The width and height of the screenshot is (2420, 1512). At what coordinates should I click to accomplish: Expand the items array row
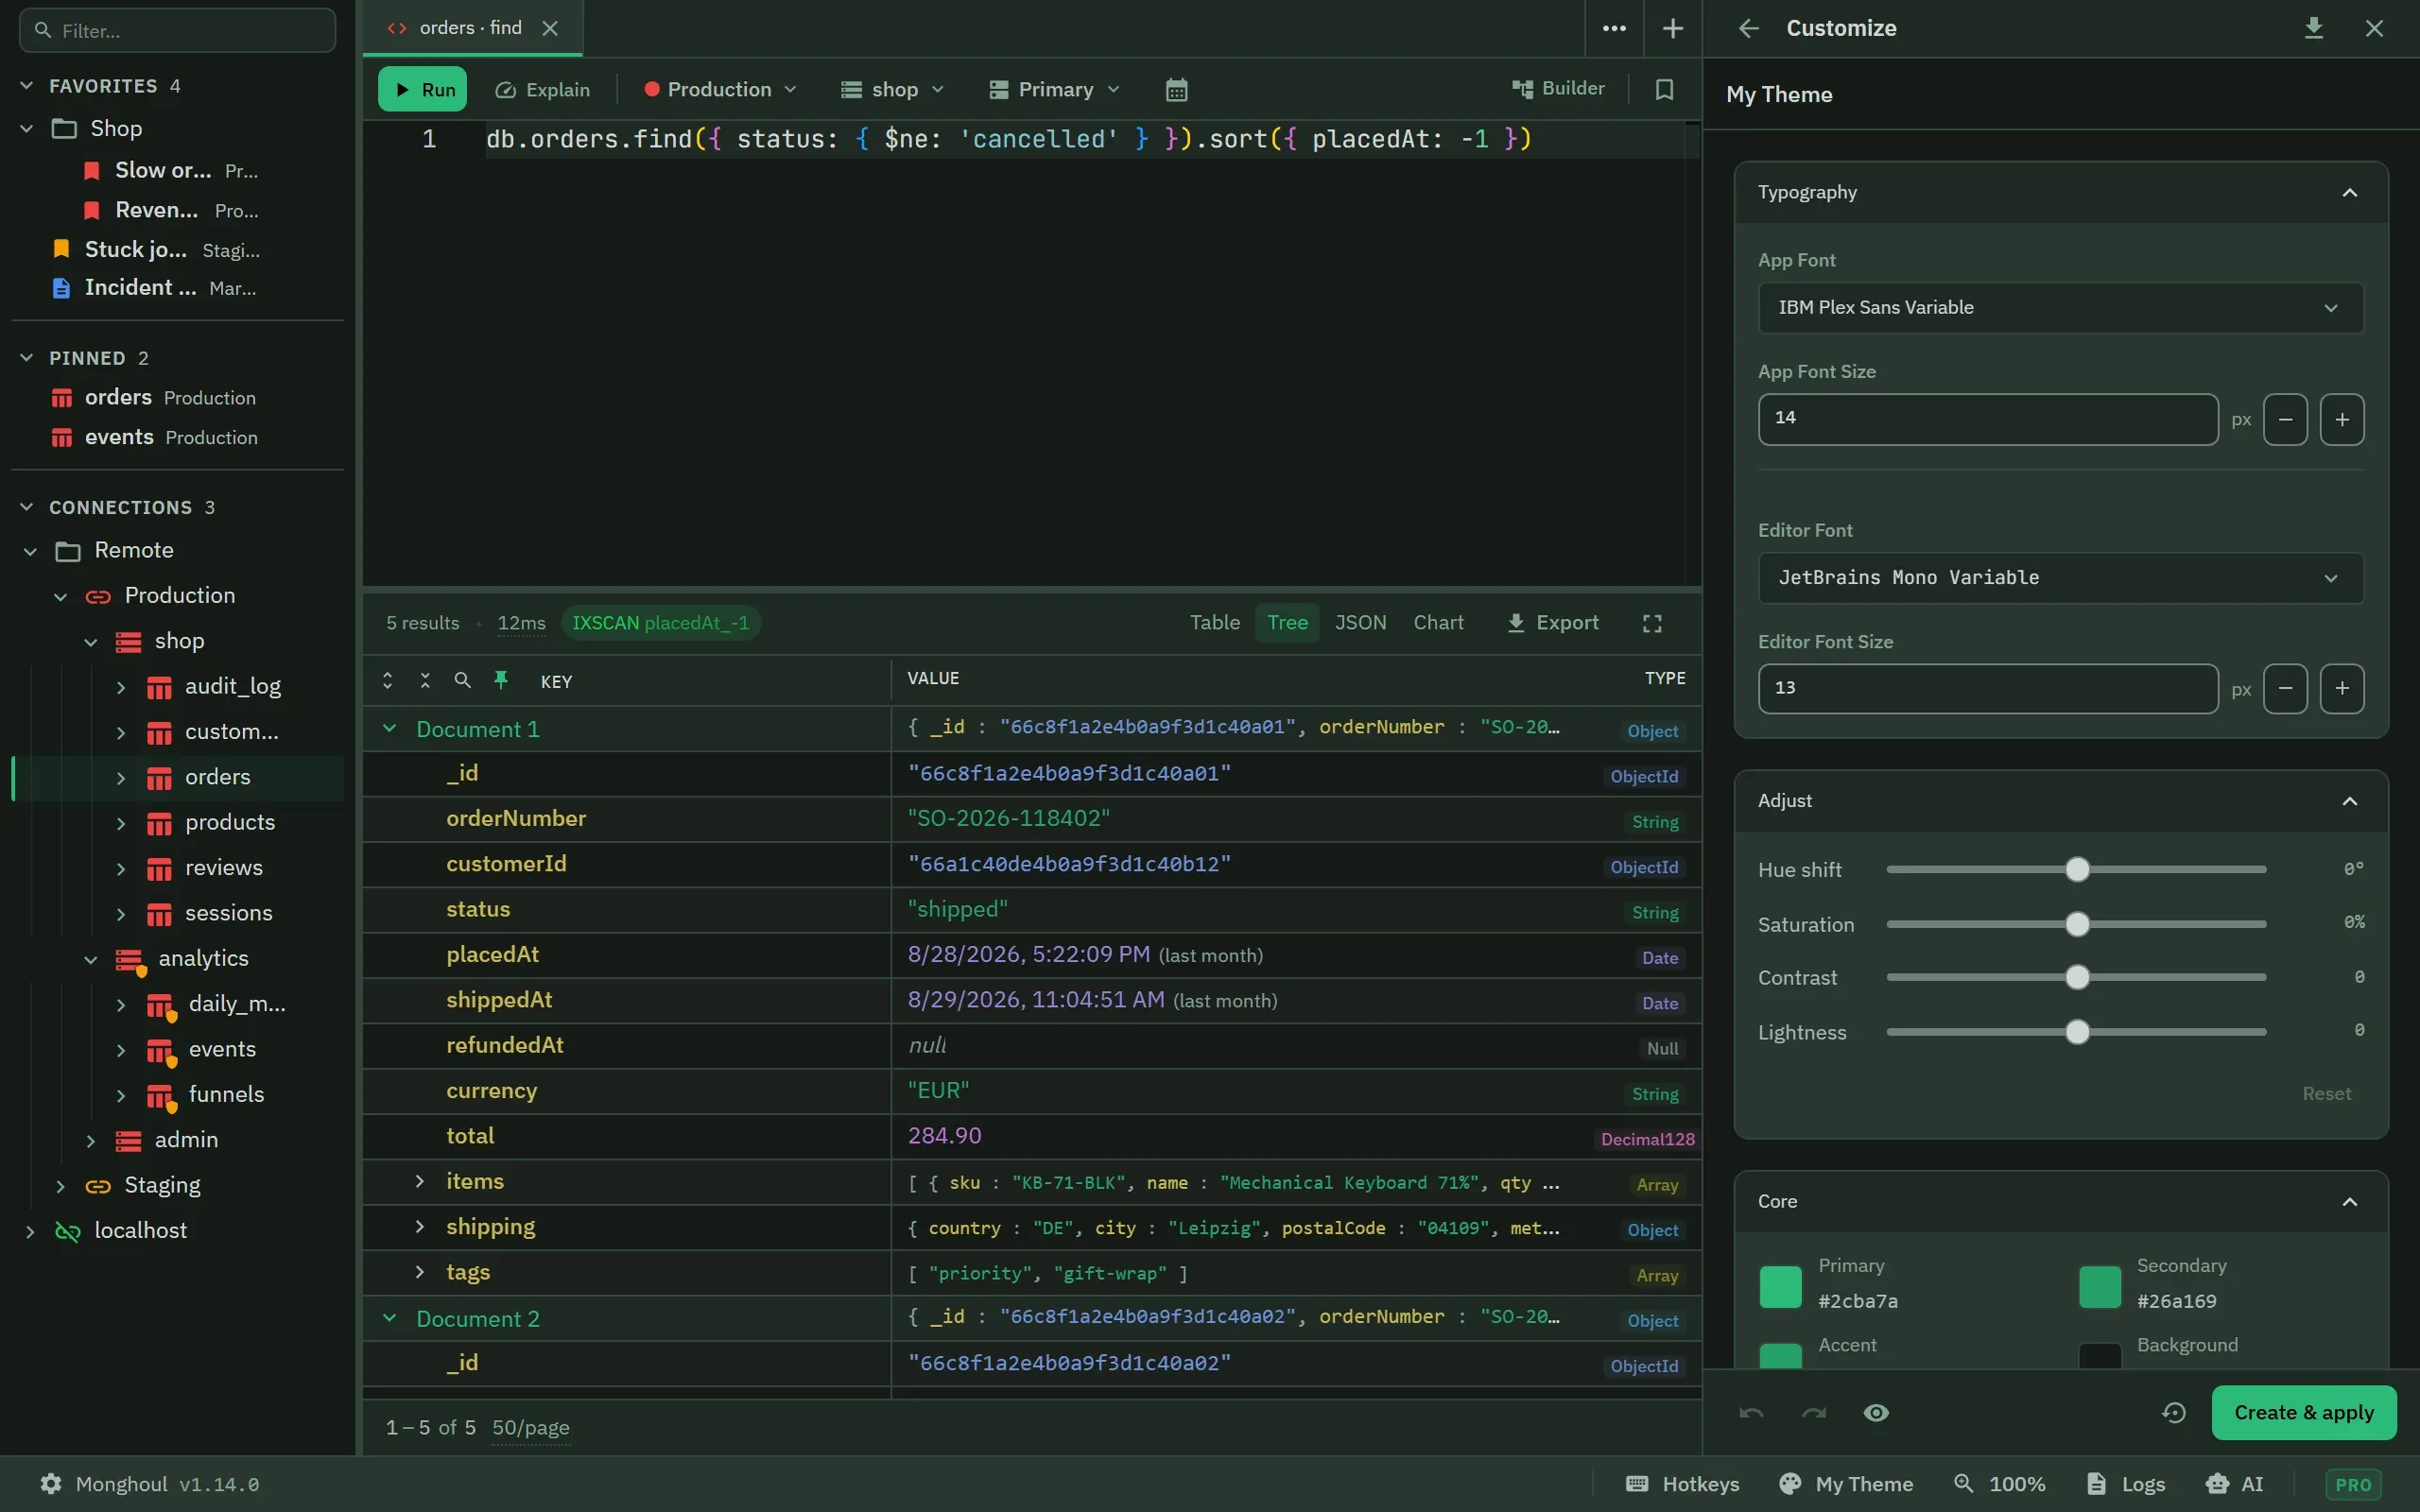click(x=420, y=1181)
